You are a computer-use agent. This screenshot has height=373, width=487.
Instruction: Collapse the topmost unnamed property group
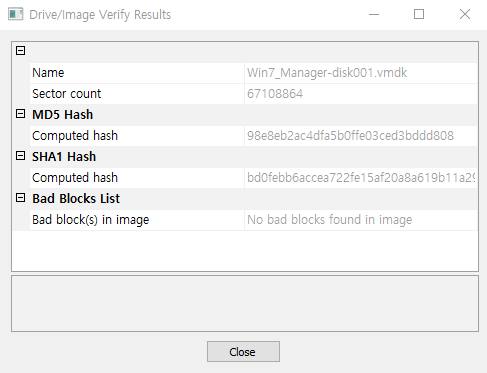pyautogui.click(x=20, y=51)
